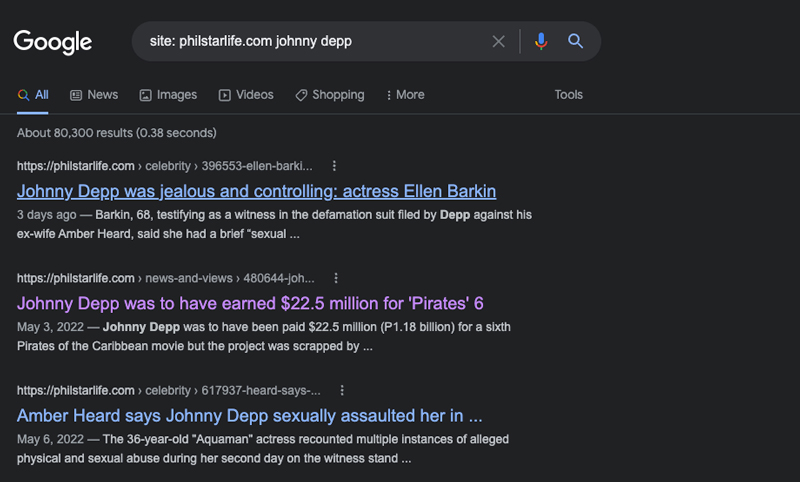Click the blue magnifier search button
This screenshot has width=800, height=482.
(575, 42)
